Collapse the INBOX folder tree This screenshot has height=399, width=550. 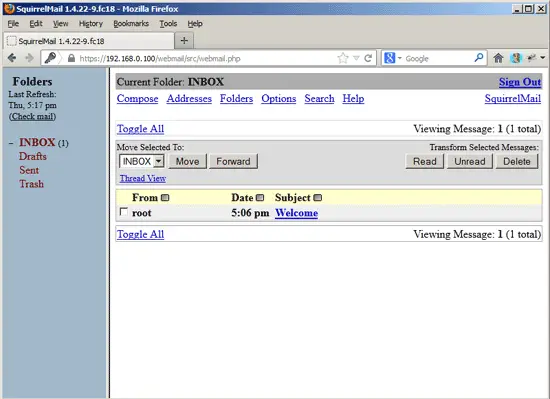(x=11, y=143)
